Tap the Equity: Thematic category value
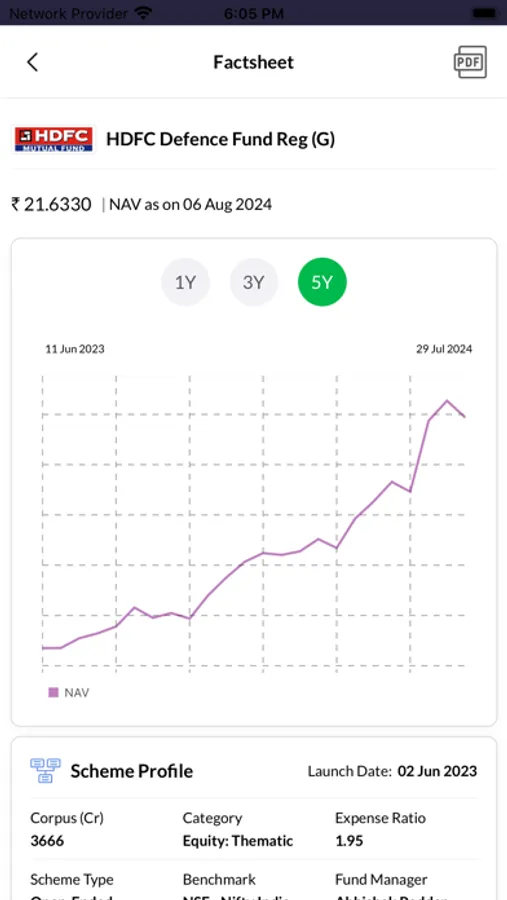This screenshot has height=900, width=507. pyautogui.click(x=238, y=841)
